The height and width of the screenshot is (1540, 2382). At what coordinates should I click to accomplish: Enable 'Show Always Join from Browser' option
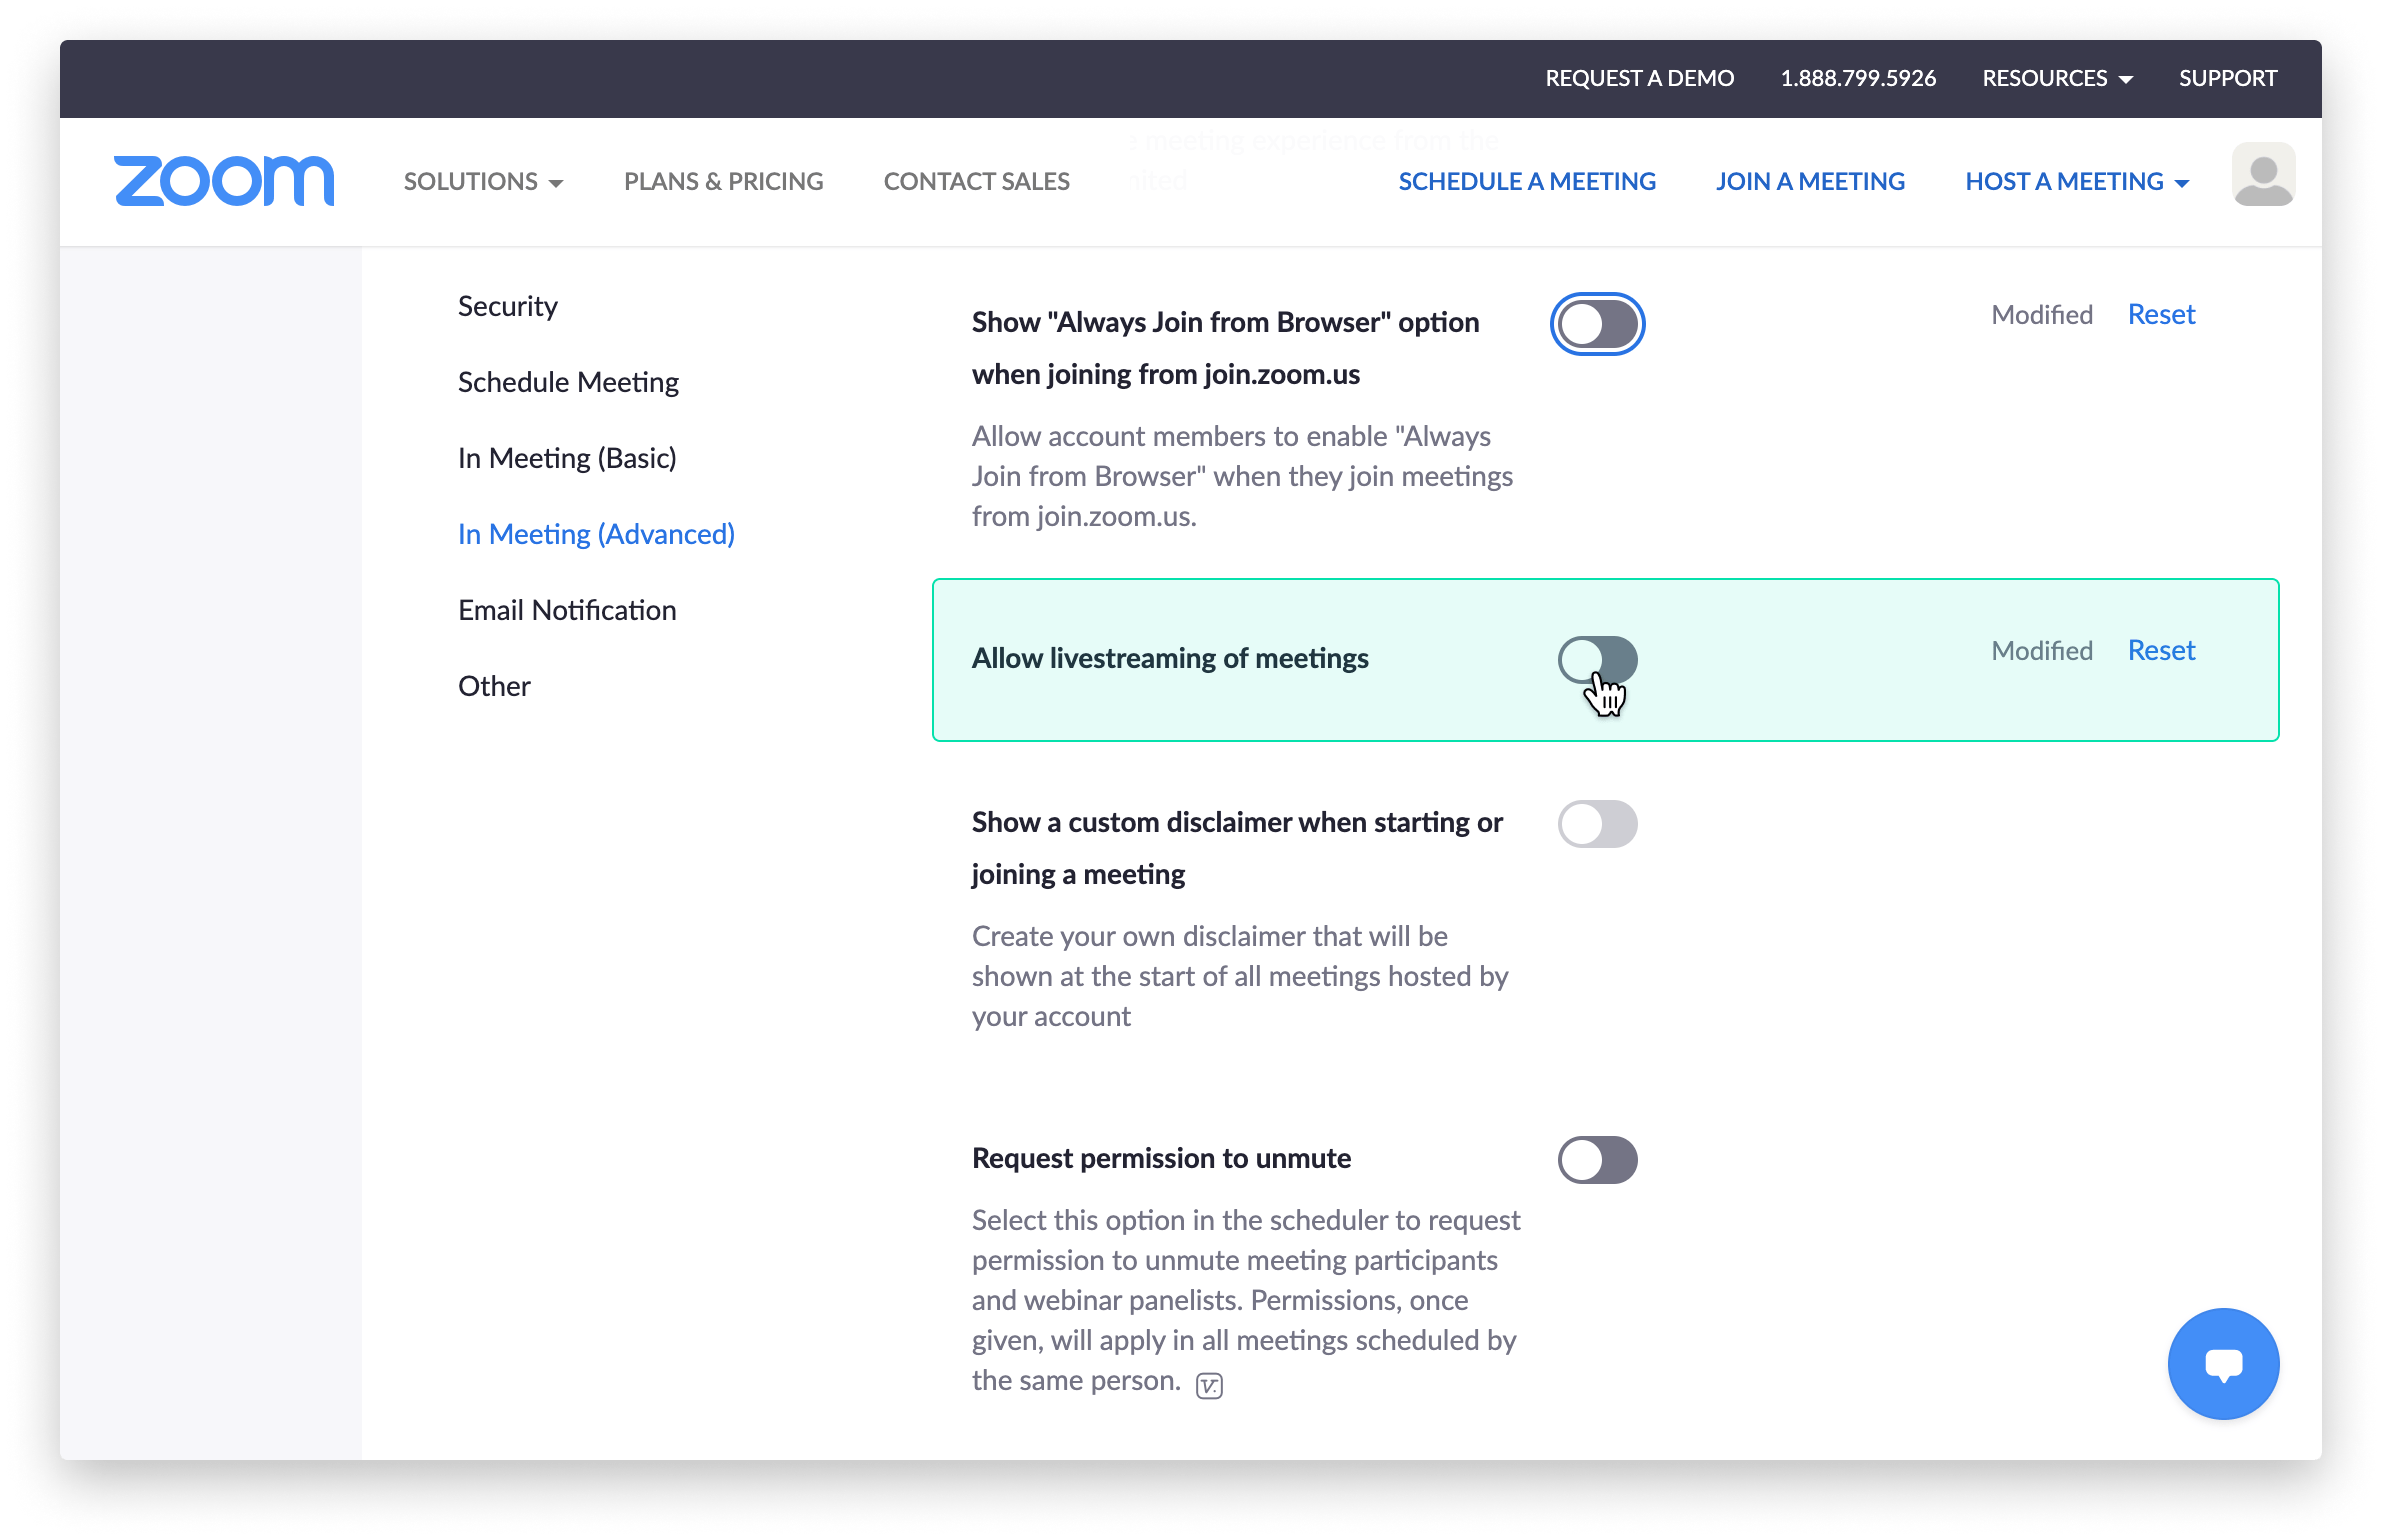(x=1597, y=324)
